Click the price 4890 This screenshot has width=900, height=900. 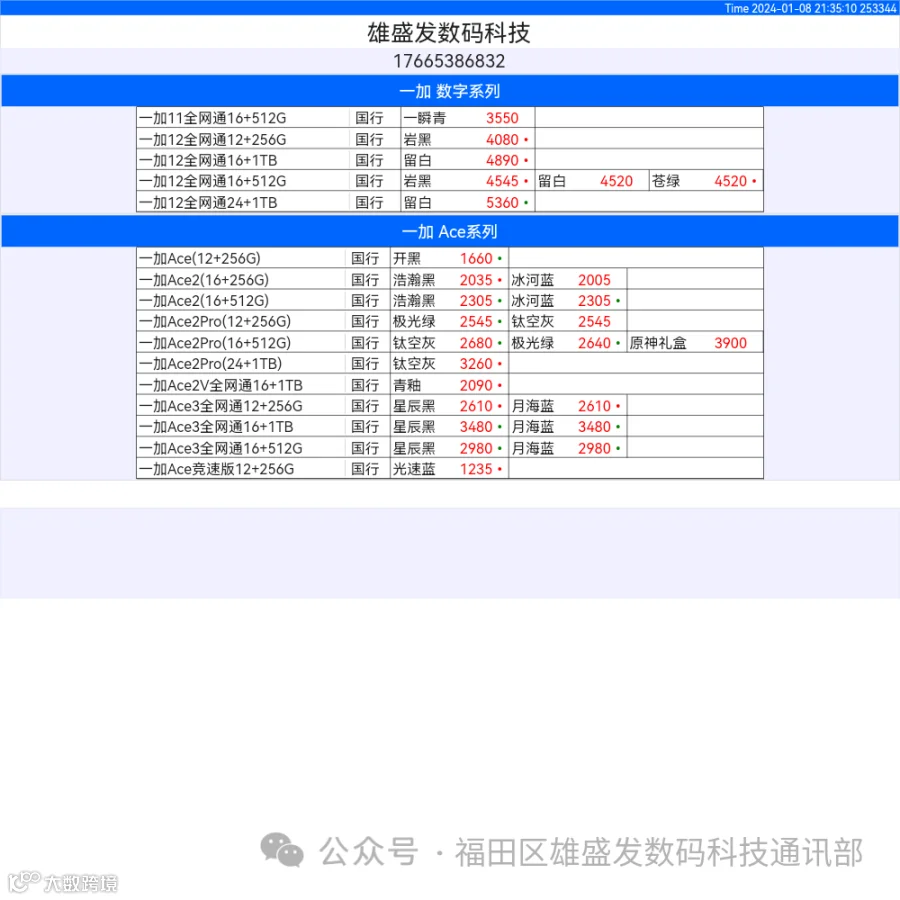tap(502, 160)
